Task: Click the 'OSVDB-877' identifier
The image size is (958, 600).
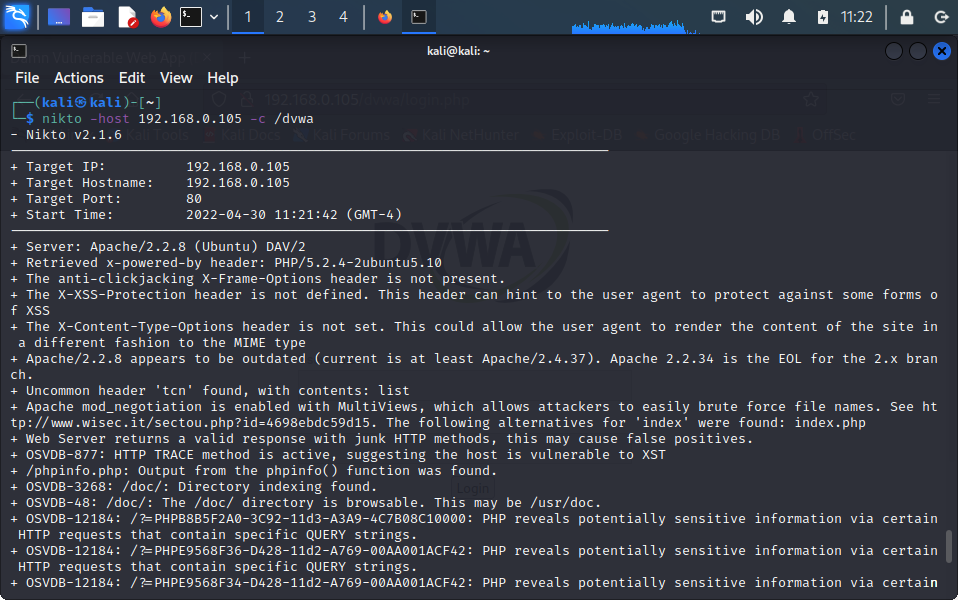Action: pyautogui.click(x=62, y=455)
